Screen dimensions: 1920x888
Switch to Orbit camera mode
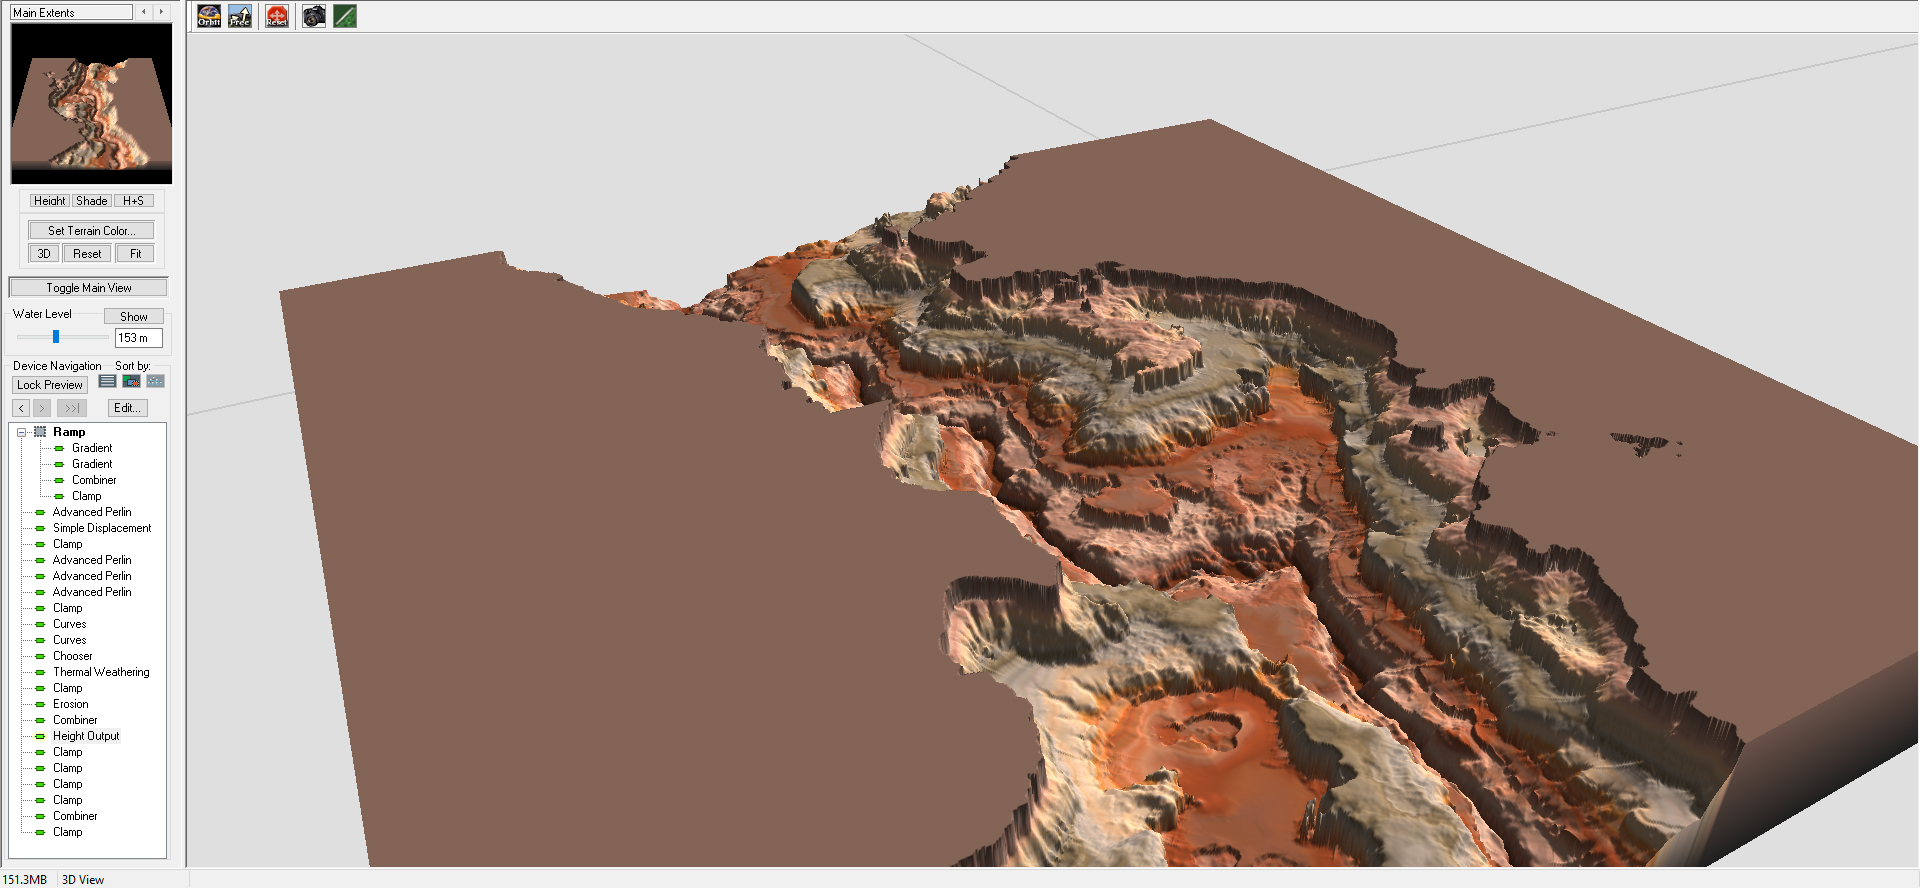pos(209,16)
